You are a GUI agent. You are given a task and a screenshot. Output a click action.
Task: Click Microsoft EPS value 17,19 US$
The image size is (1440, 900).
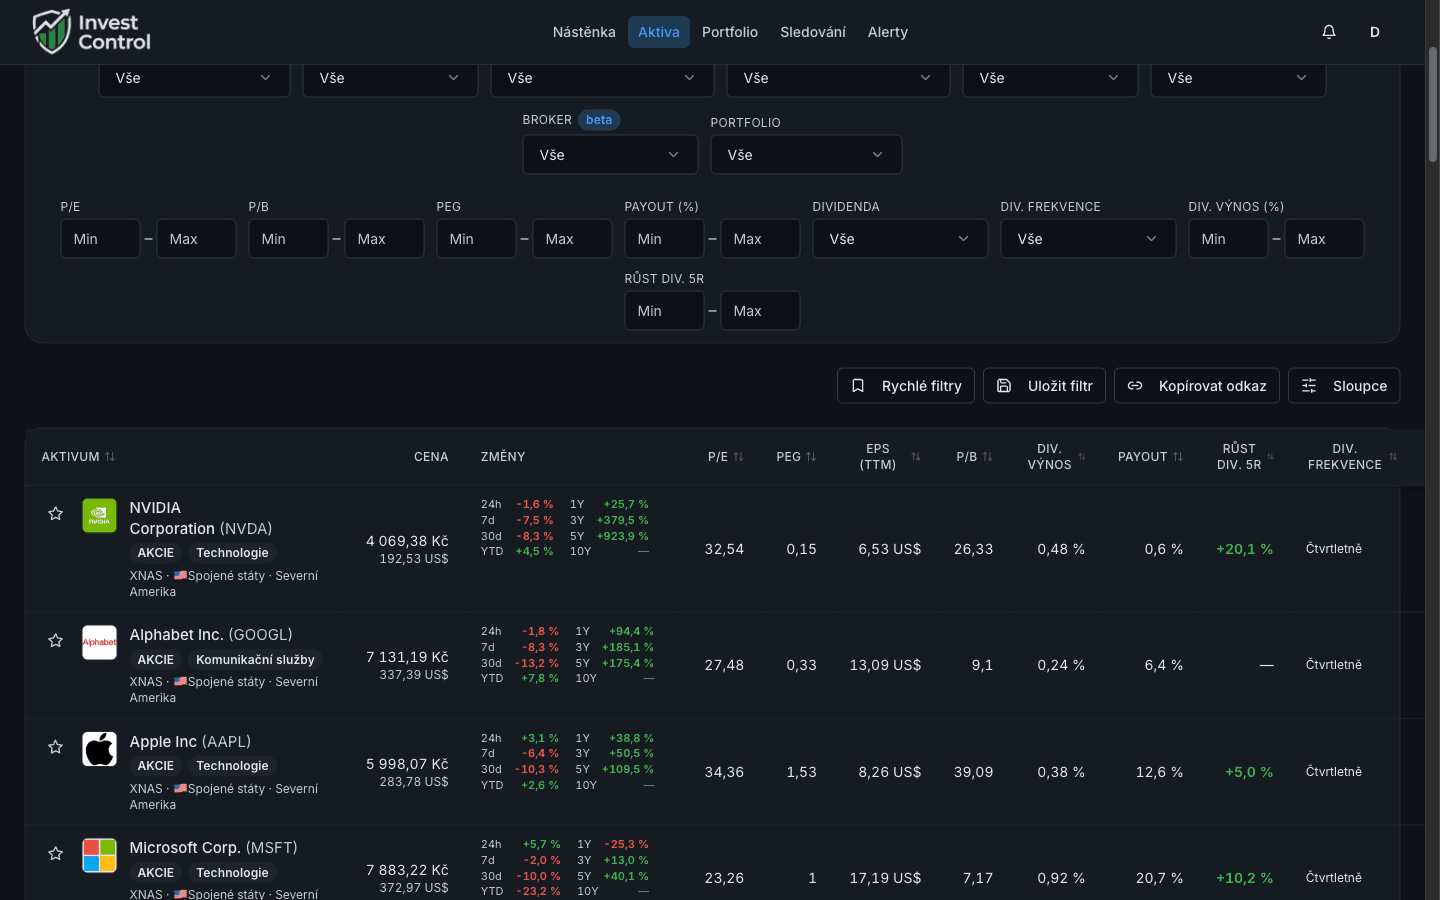[885, 878]
